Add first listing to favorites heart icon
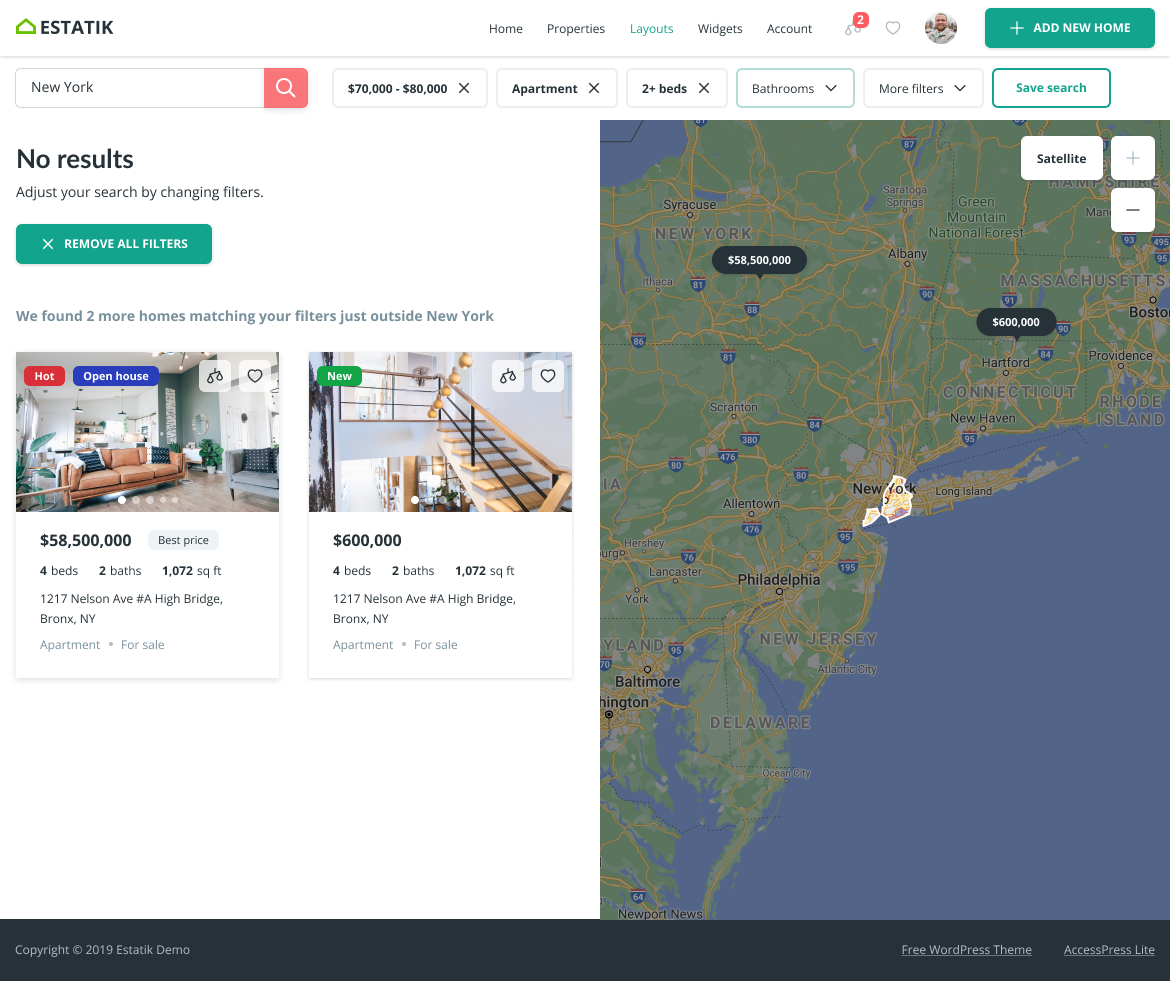 [255, 376]
